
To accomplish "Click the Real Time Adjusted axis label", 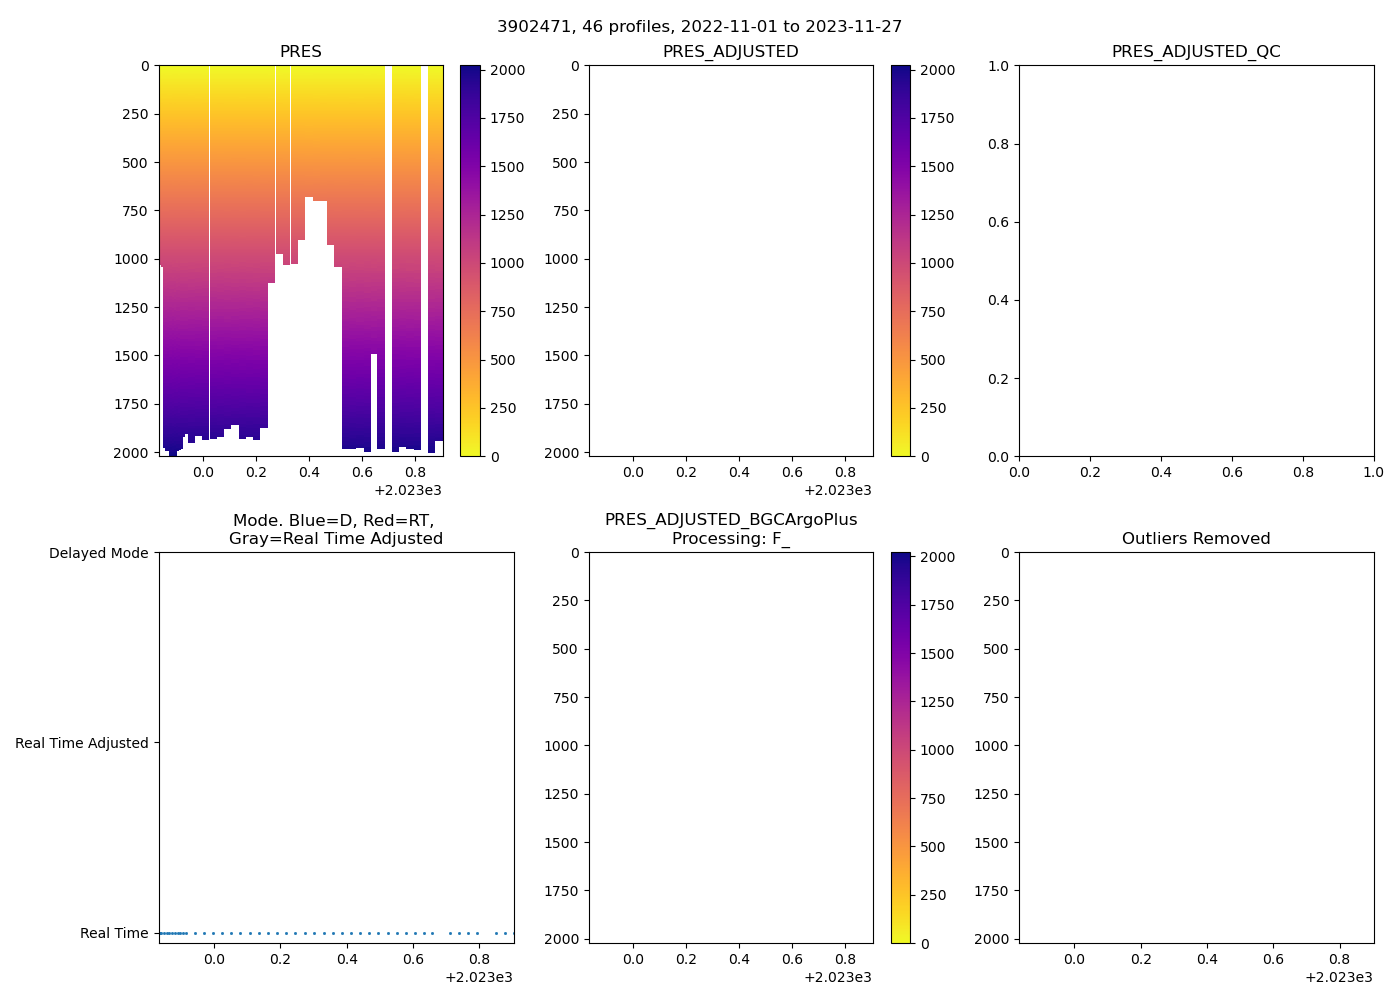I will 82,743.
